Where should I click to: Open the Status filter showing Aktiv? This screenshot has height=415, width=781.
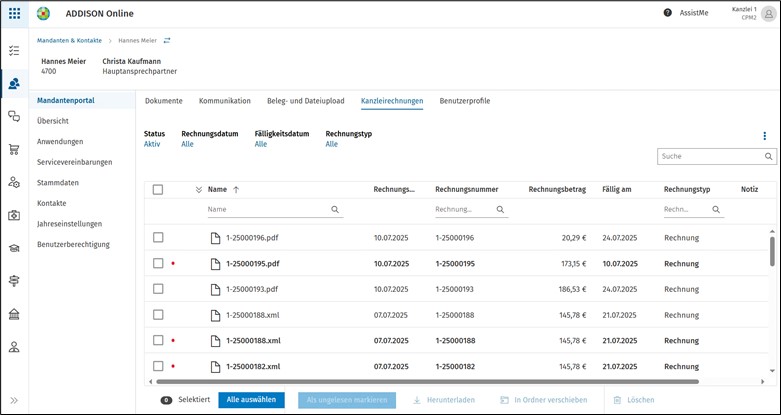[x=152, y=144]
